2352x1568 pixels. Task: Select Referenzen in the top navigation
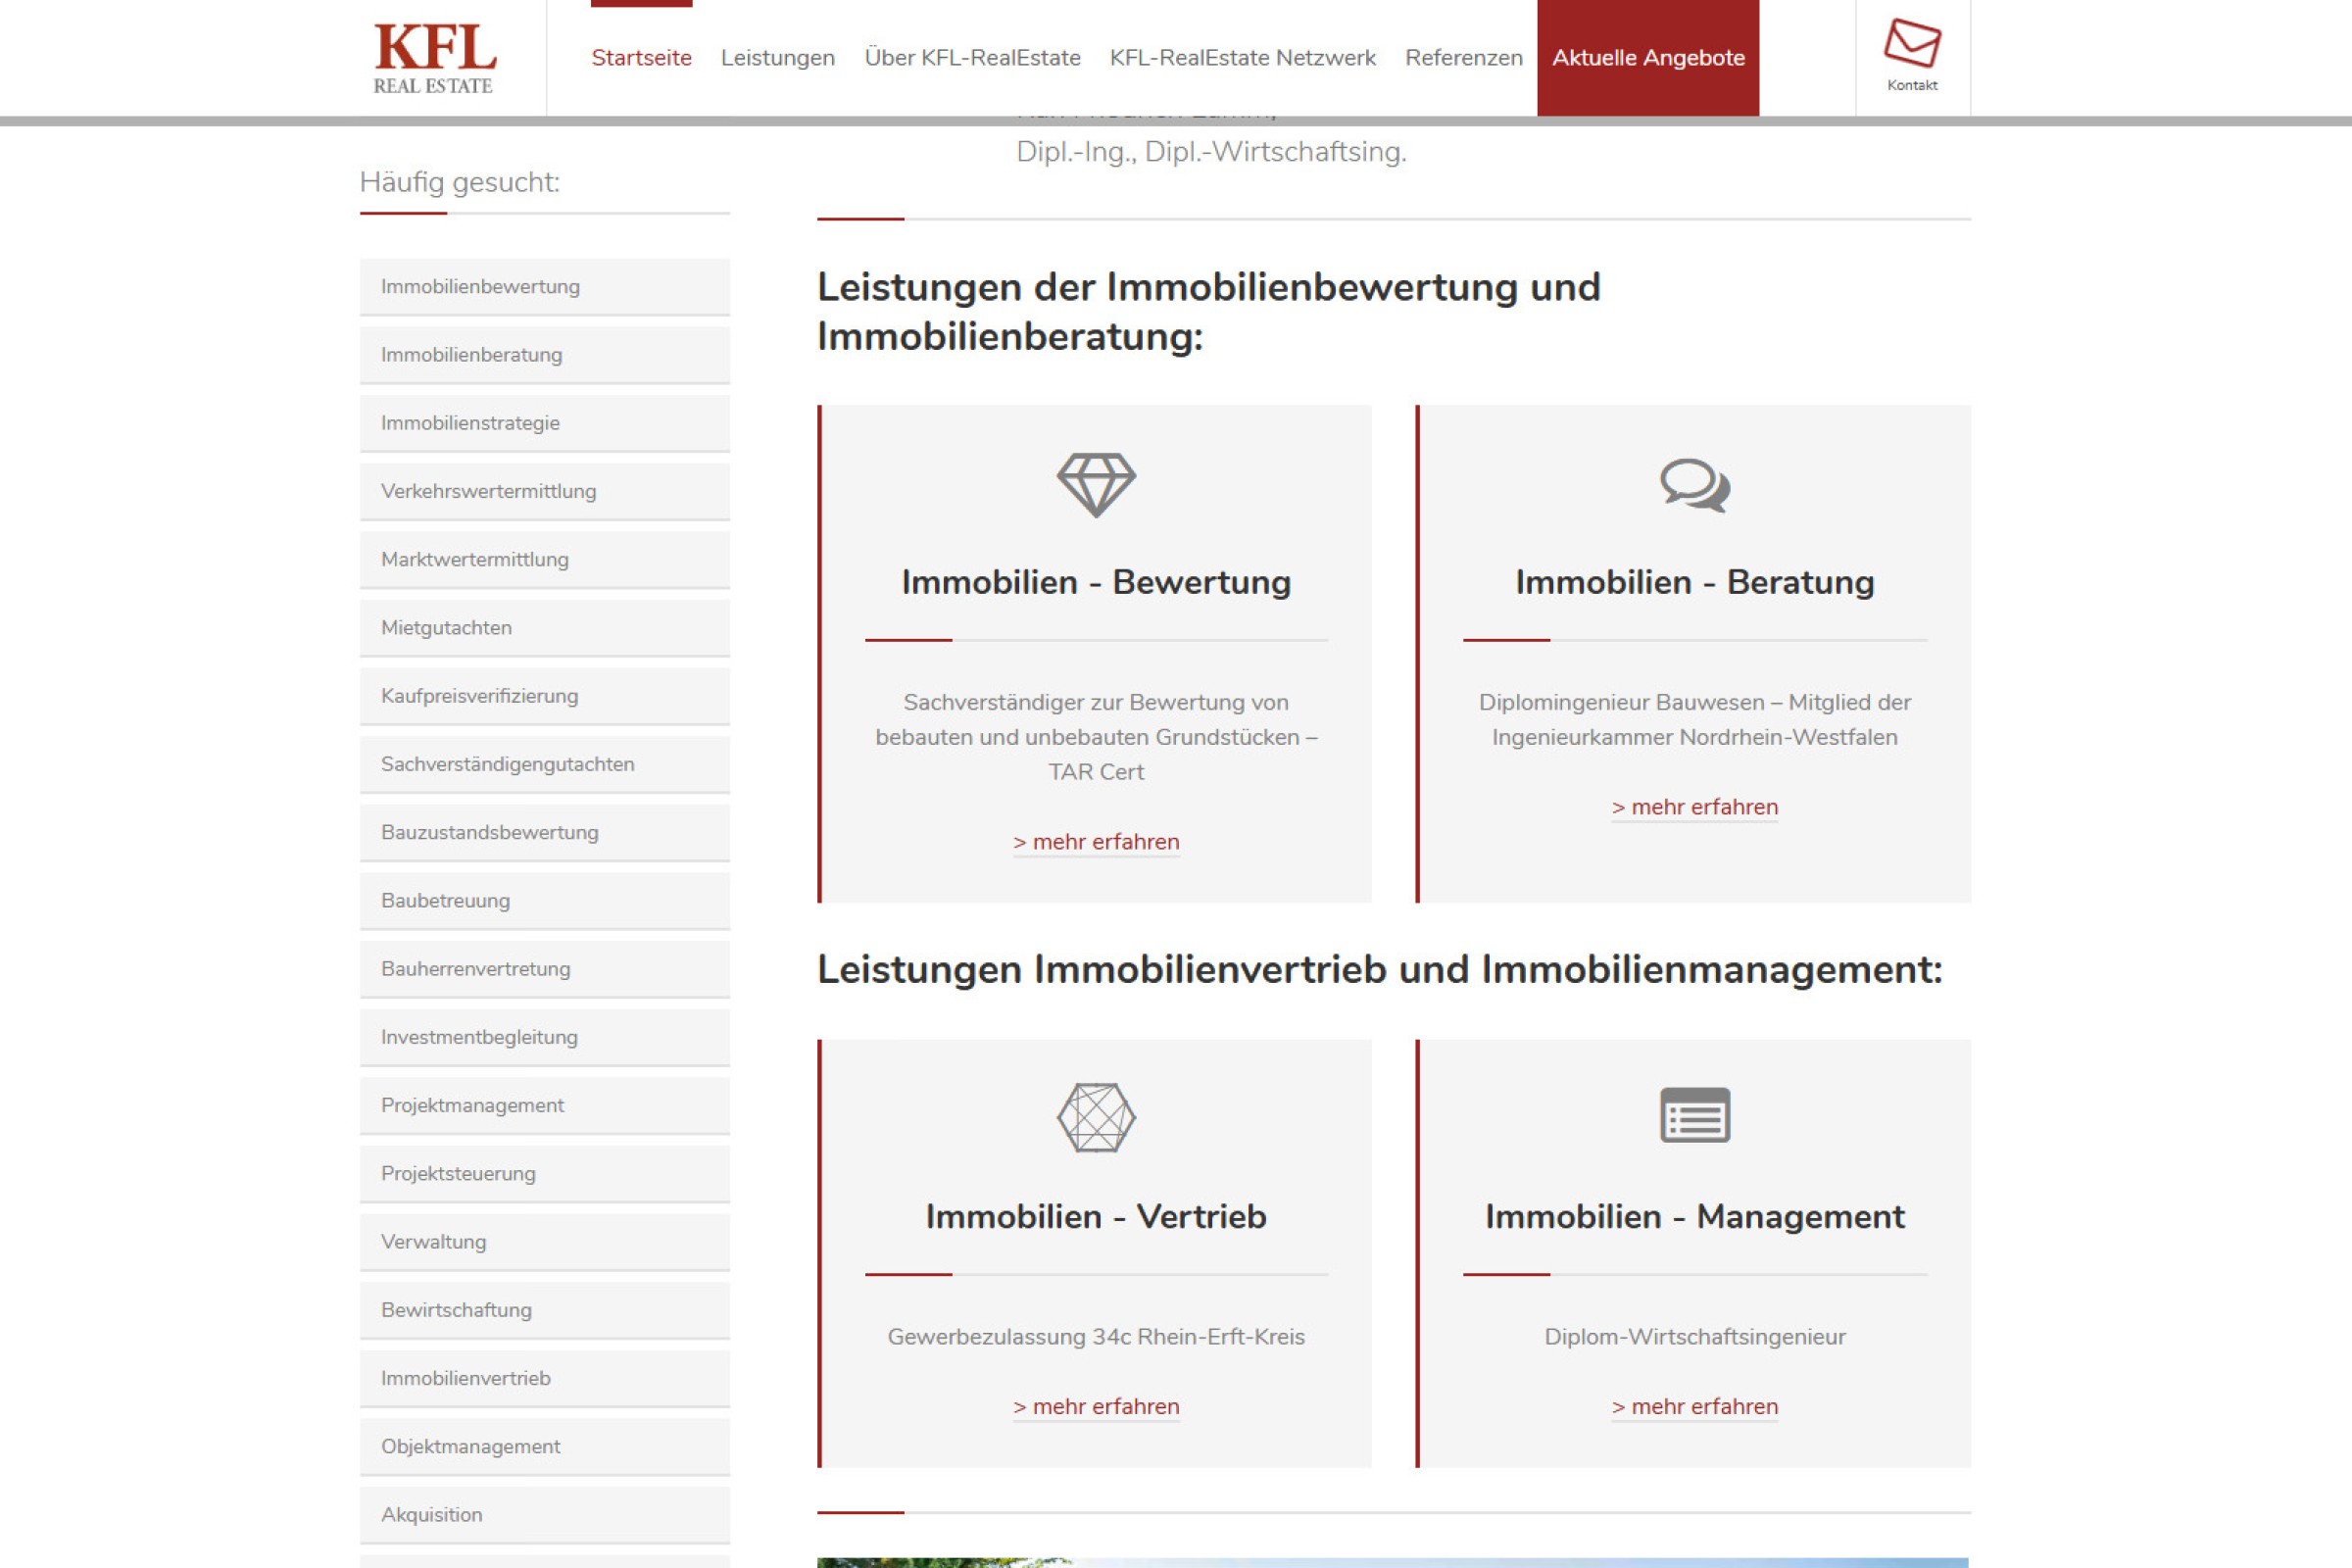click(1463, 58)
